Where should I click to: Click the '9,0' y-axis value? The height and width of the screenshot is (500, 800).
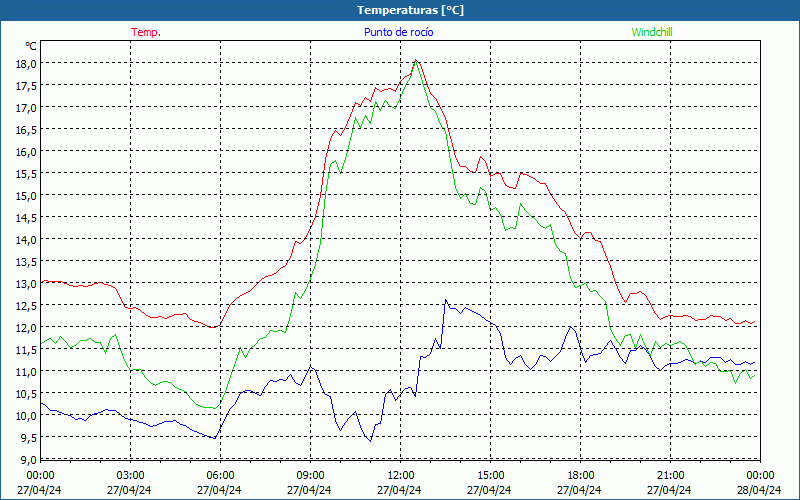pos(29,459)
